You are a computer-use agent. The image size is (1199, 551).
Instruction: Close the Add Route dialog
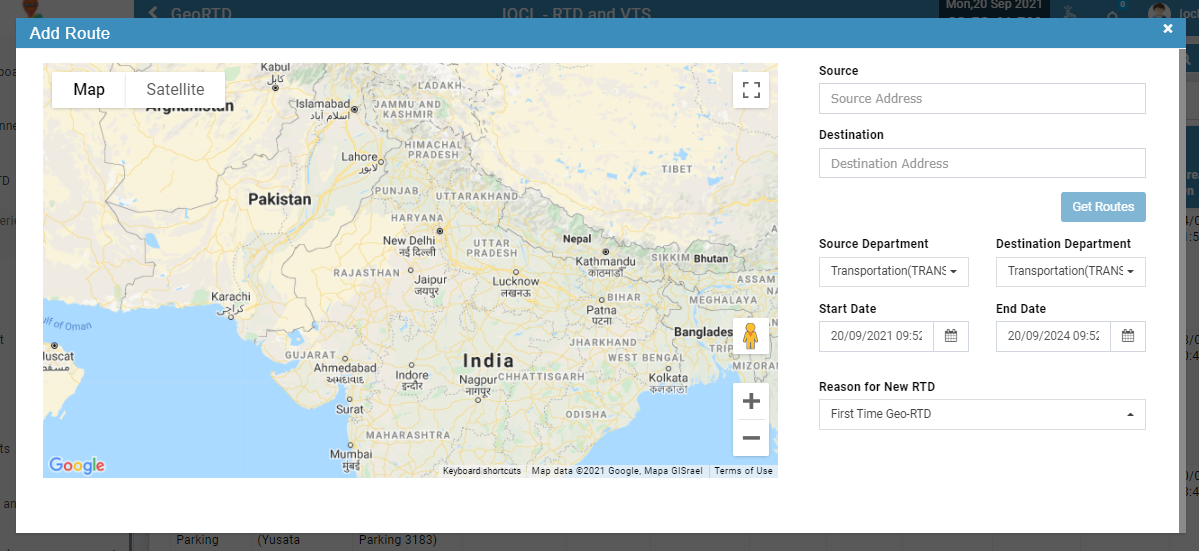(1168, 29)
